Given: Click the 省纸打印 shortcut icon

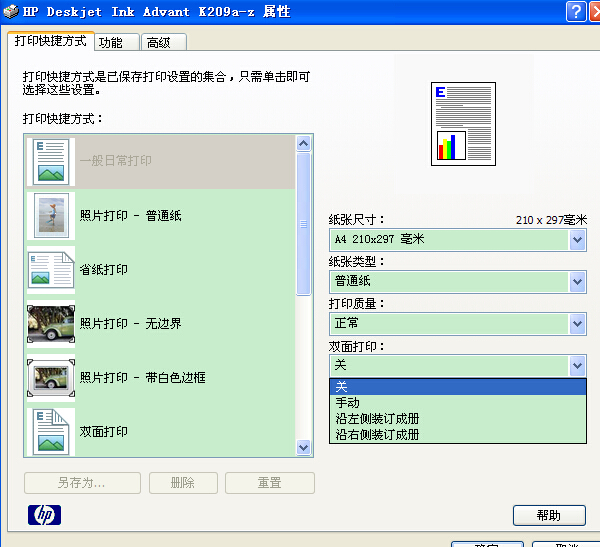Looking at the screenshot, I should pyautogui.click(x=50, y=269).
